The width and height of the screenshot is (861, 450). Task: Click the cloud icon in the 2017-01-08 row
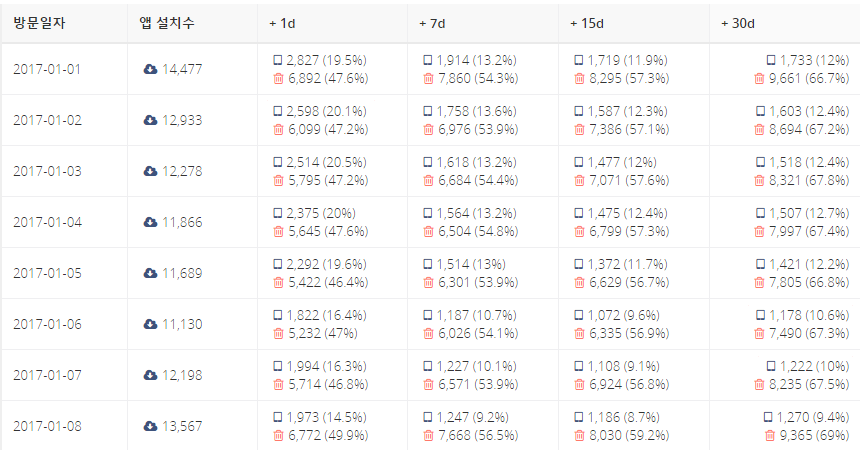pyautogui.click(x=150, y=426)
